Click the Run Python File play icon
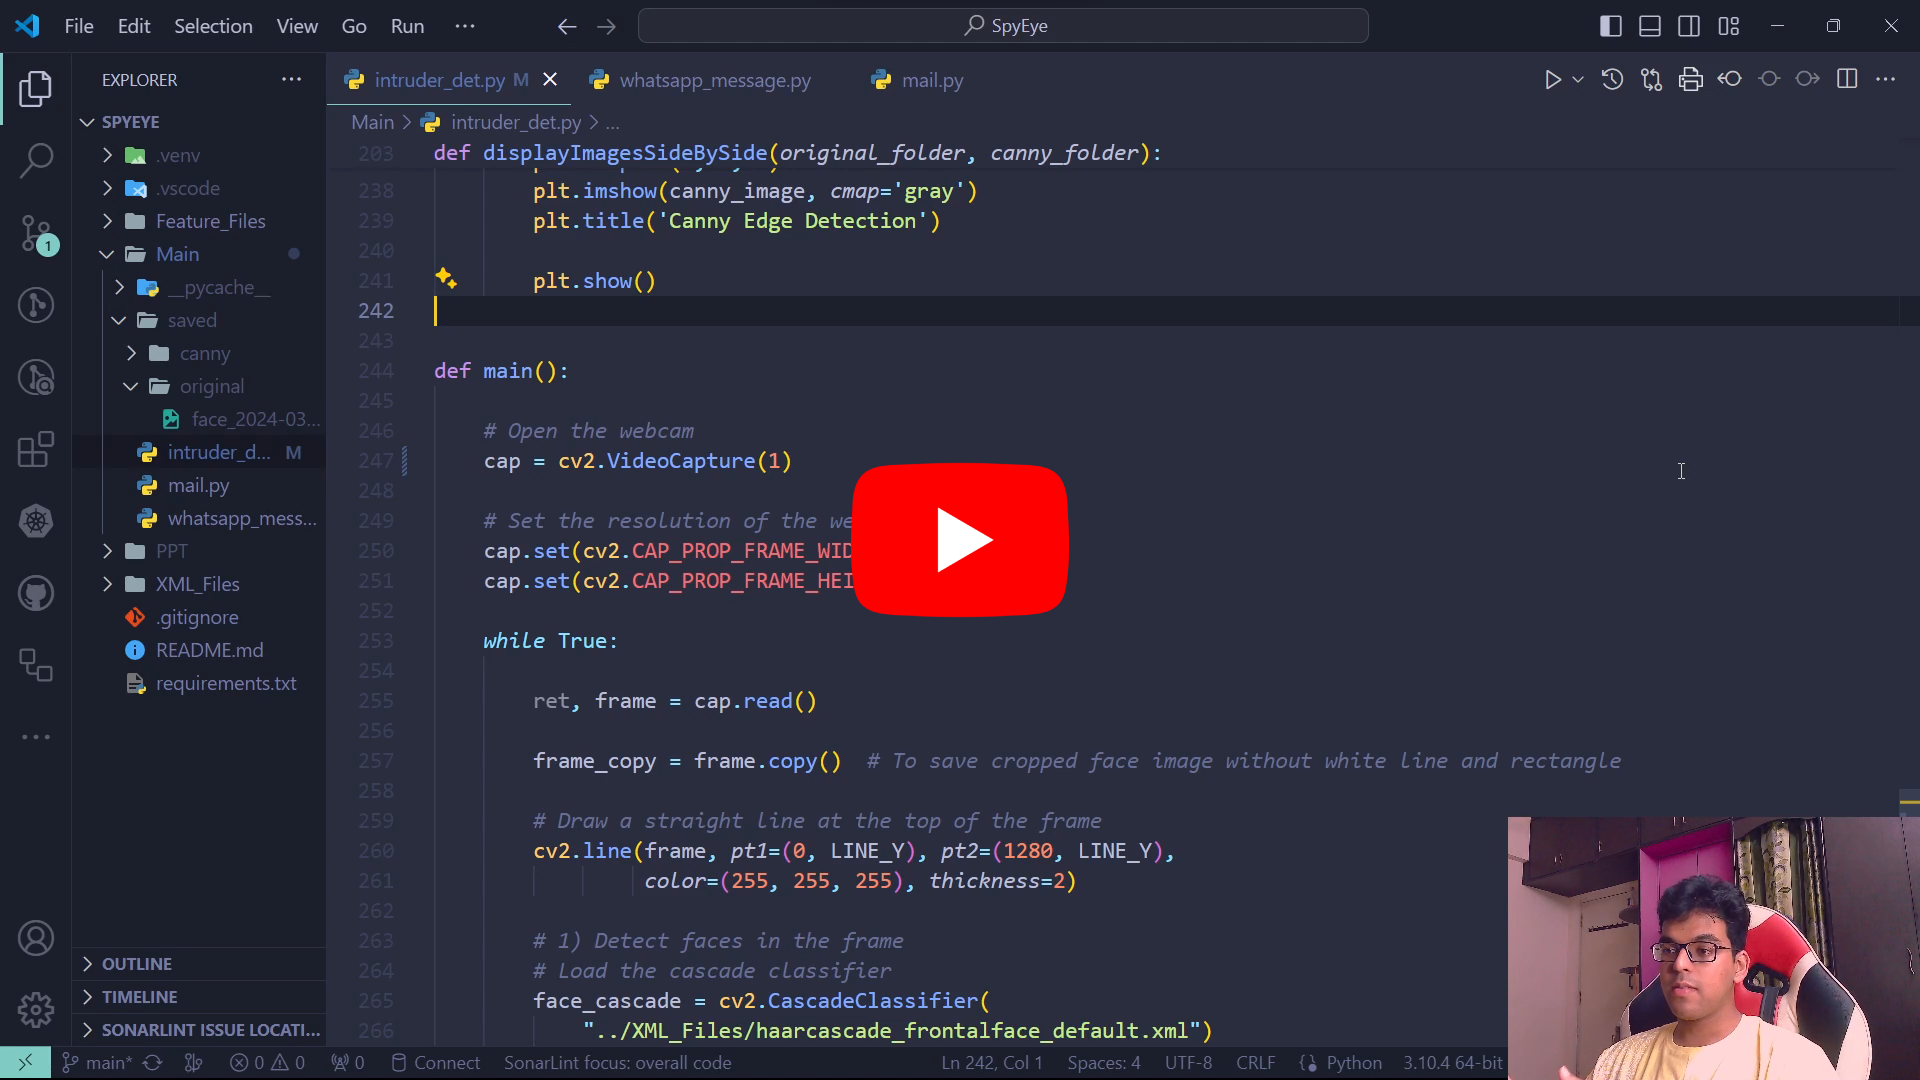Screen dimensions: 1920x1080 coord(1552,80)
